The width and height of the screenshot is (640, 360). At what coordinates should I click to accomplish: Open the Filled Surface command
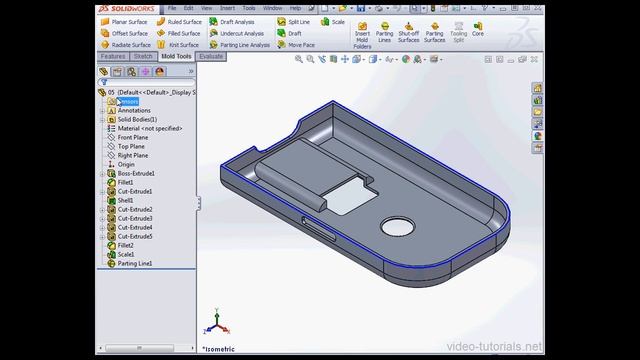pyautogui.click(x=179, y=33)
